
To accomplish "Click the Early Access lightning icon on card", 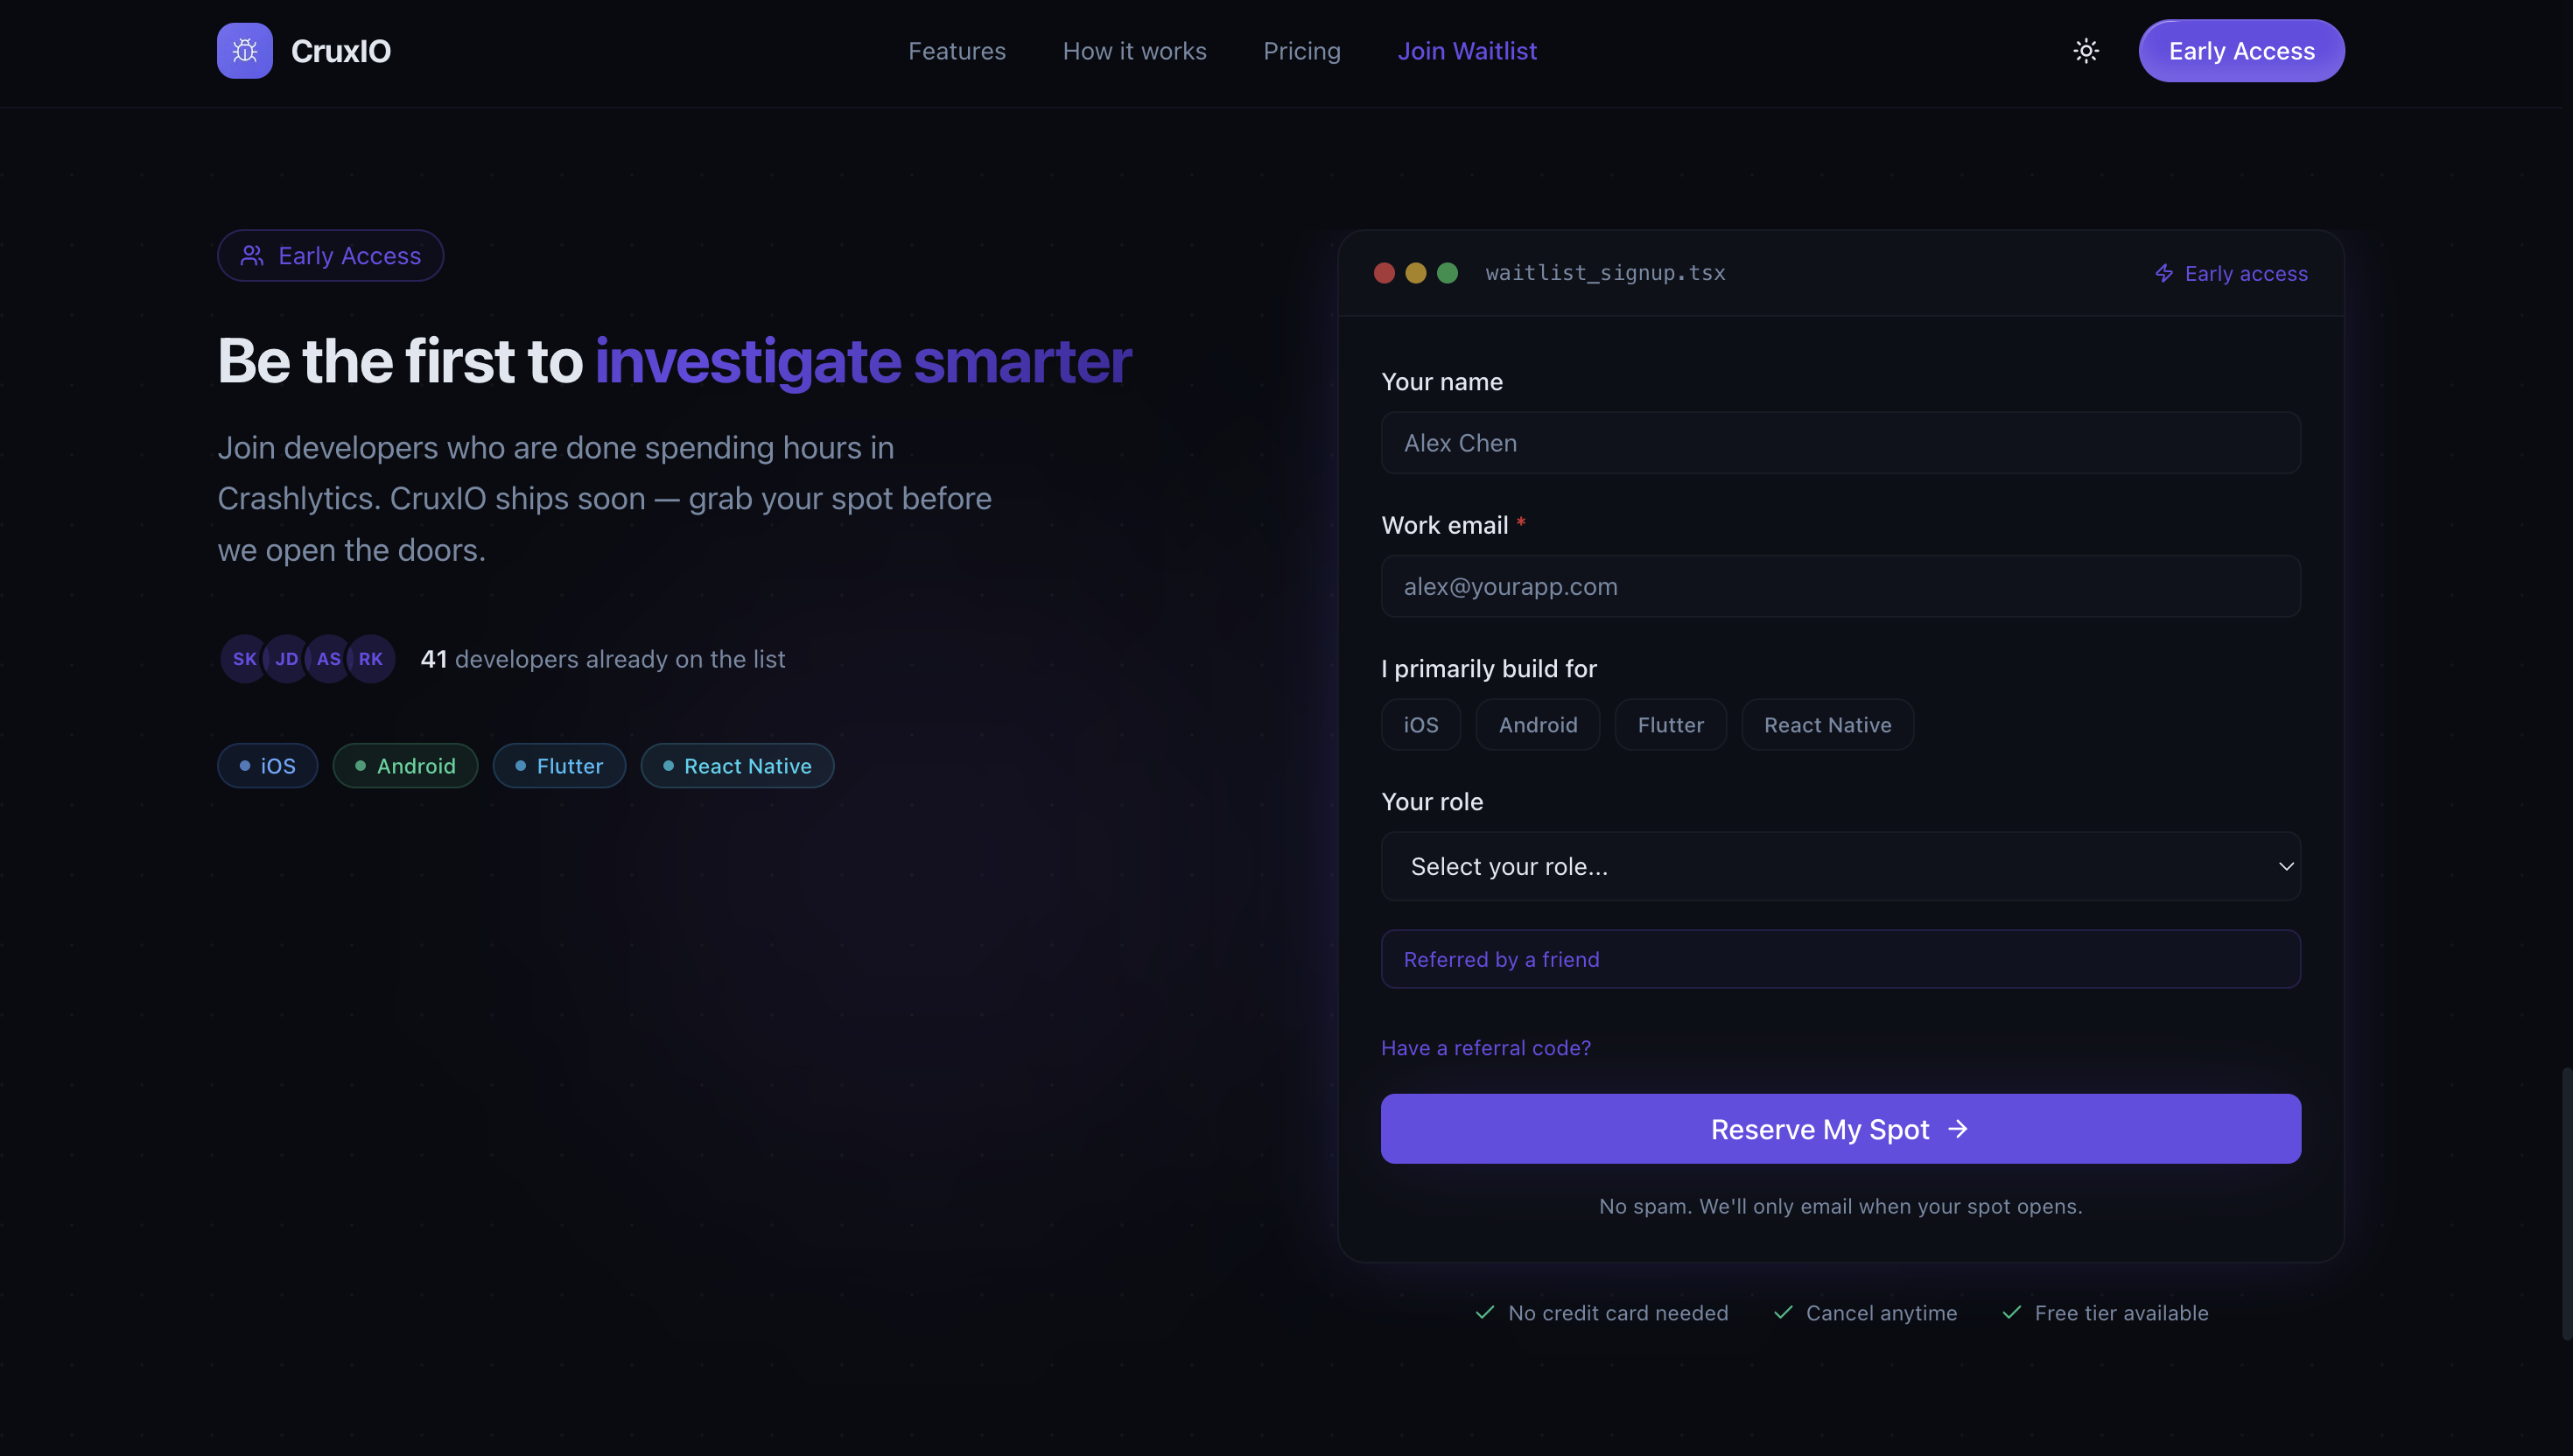I will [x=2165, y=273].
